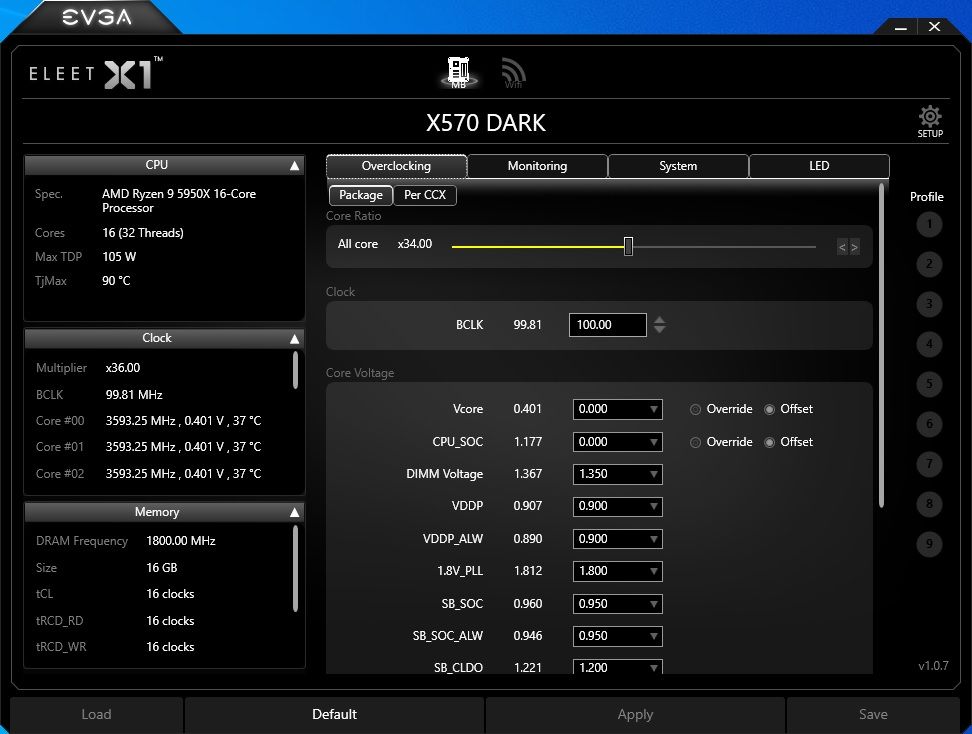Open the SETUP gear icon

coord(930,122)
